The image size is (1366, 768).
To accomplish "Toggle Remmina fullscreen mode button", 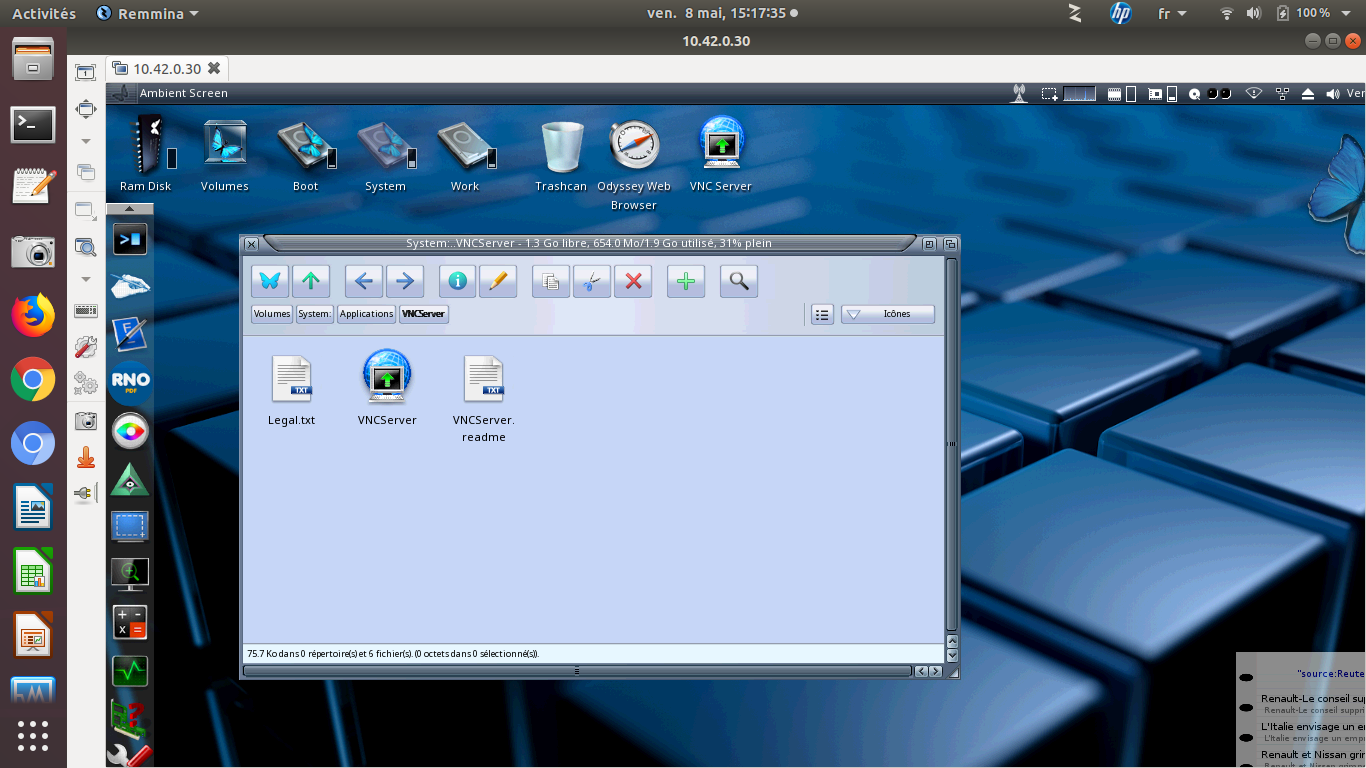I will [x=86, y=108].
